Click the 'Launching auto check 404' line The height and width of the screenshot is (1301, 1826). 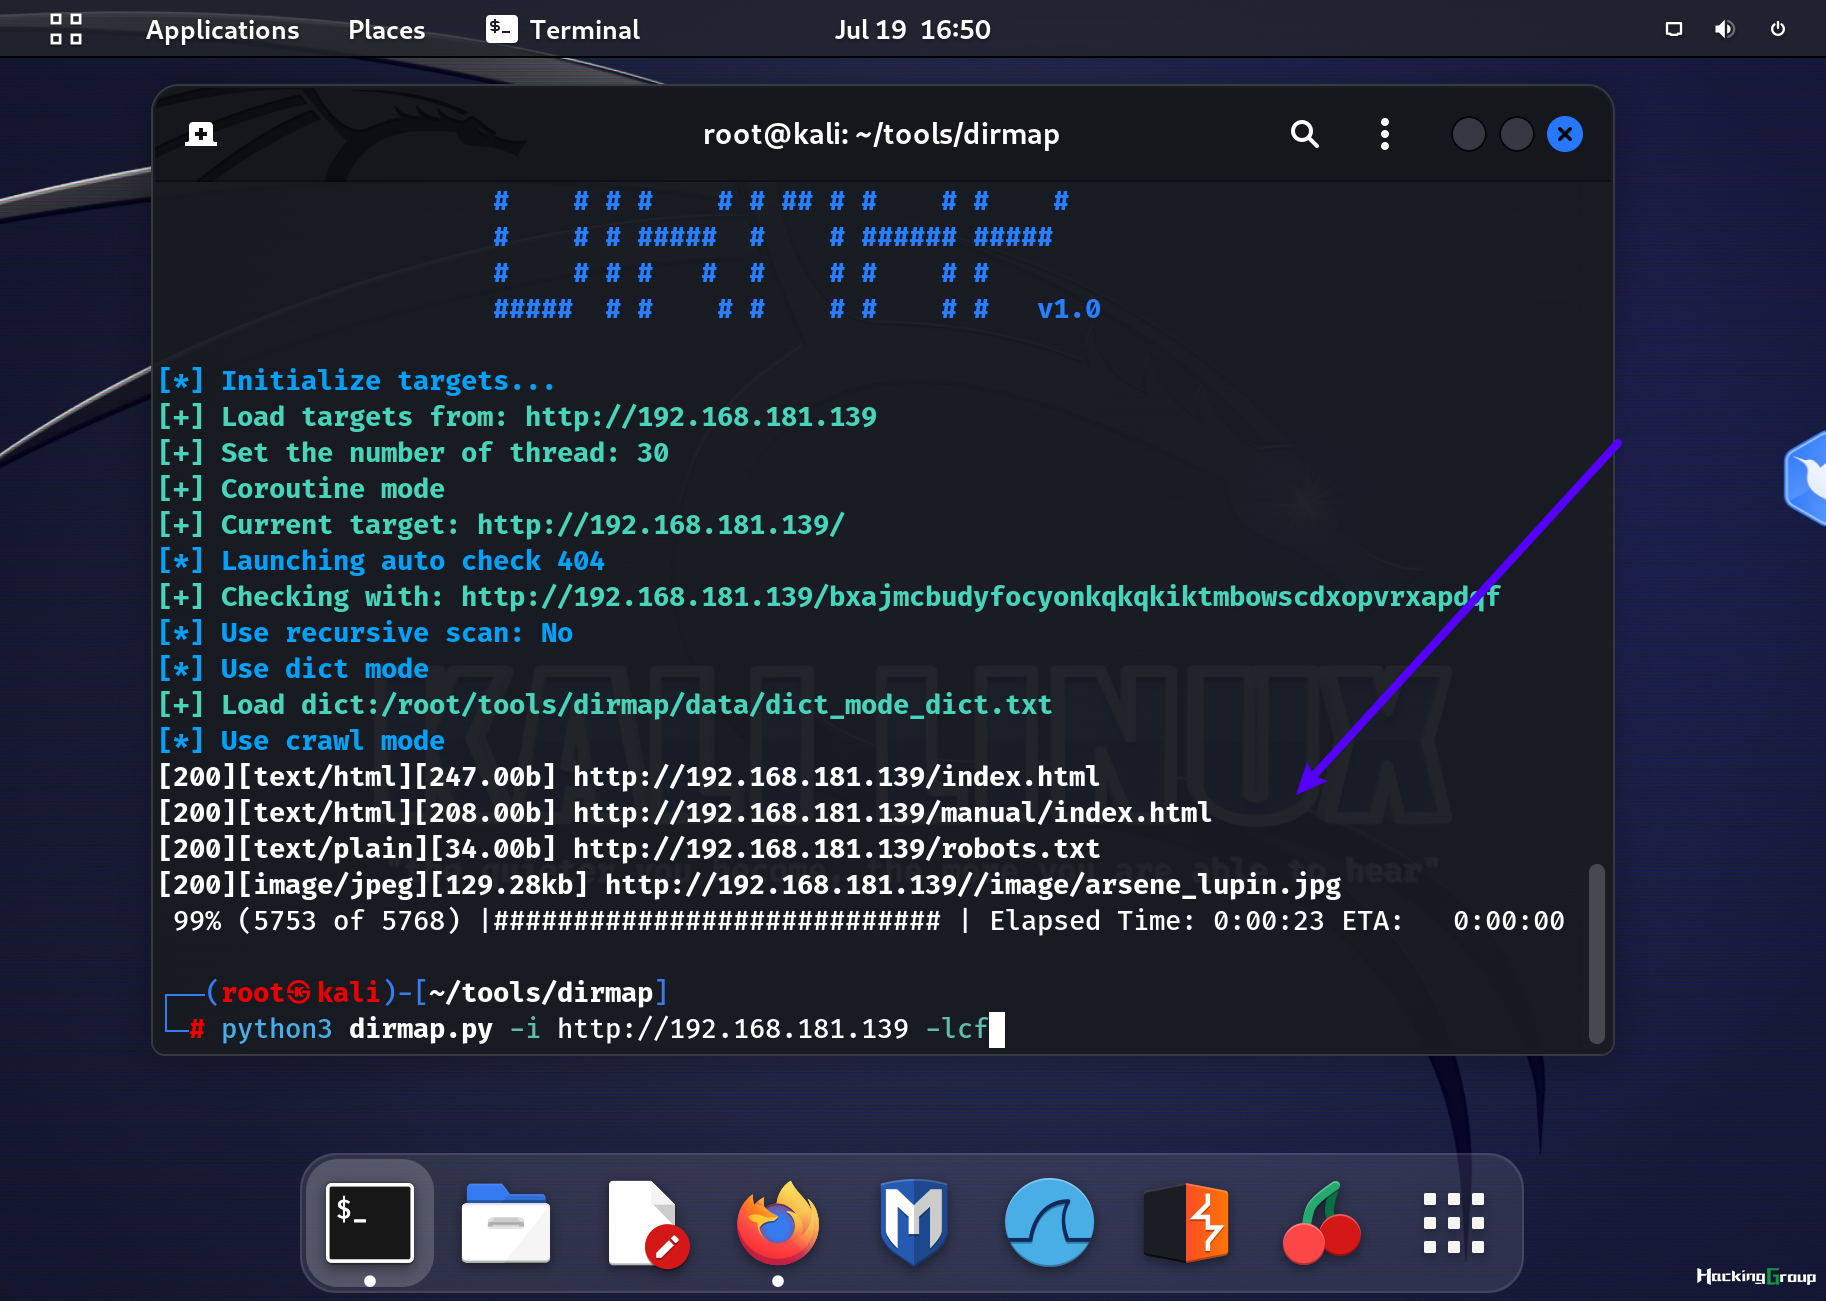(381, 561)
